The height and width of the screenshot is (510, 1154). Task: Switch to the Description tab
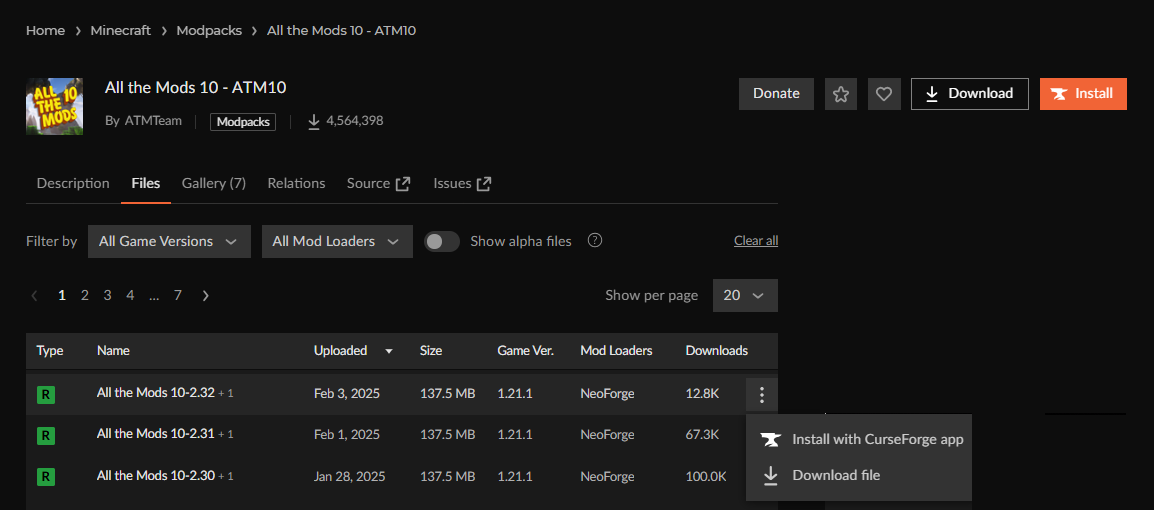(73, 184)
